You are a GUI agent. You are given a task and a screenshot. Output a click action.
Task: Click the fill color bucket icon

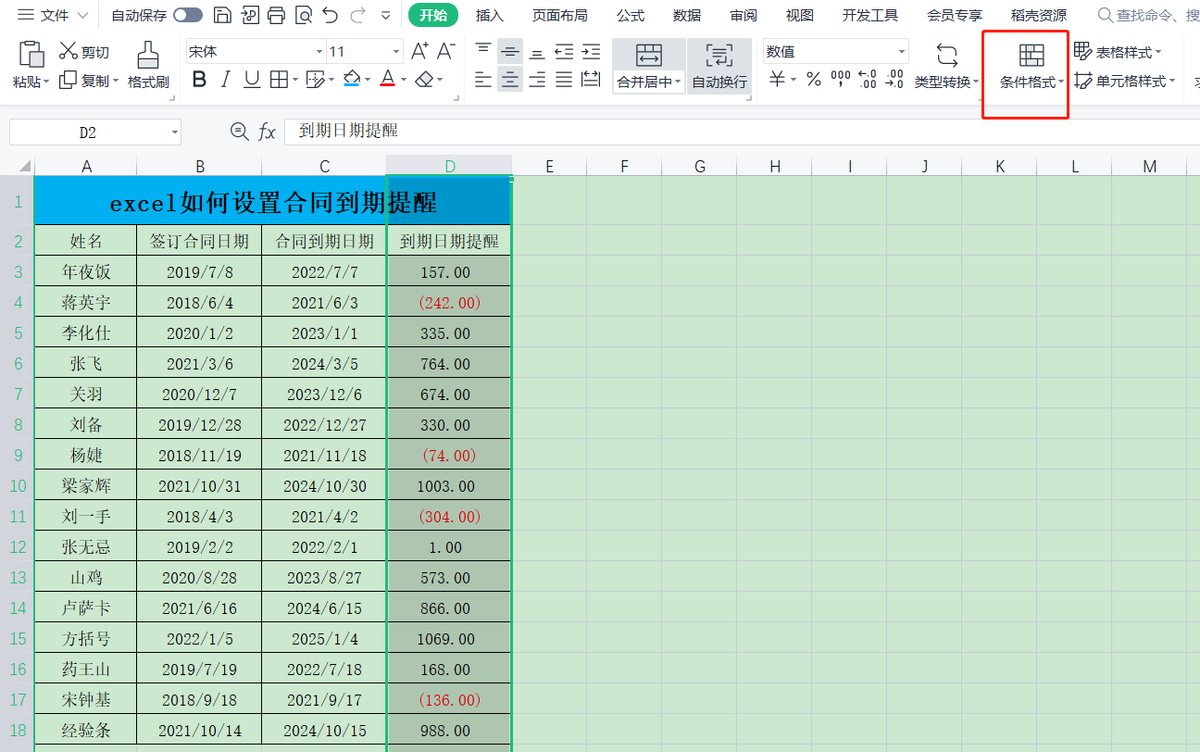(x=351, y=80)
